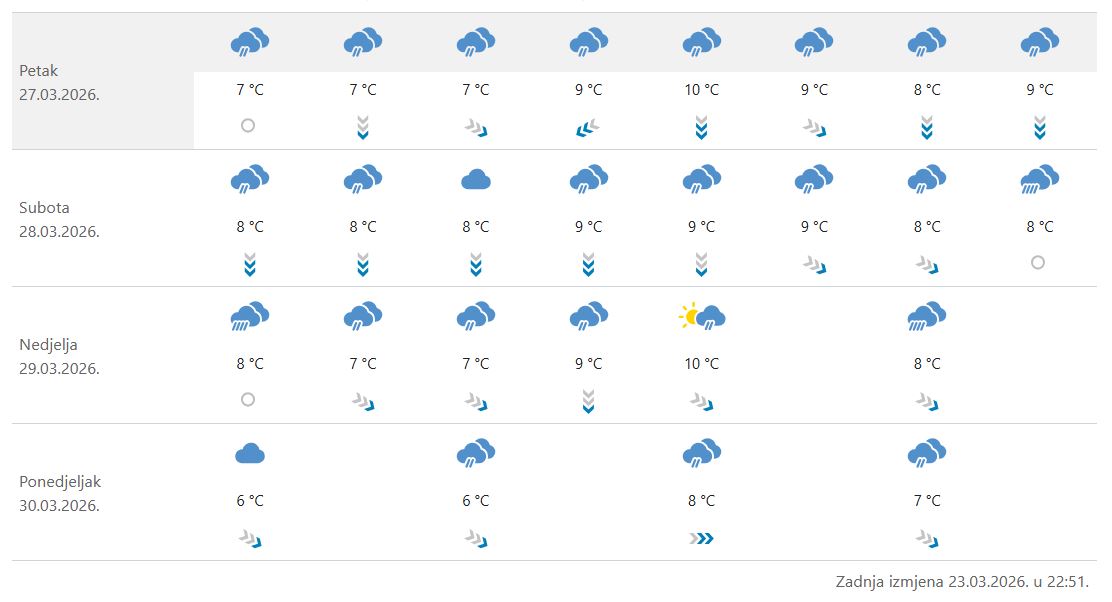Screen dimensions: 1112x602
Task: Click the rain cloud above Ponedjeljak 8 °C
Action: coord(701,452)
